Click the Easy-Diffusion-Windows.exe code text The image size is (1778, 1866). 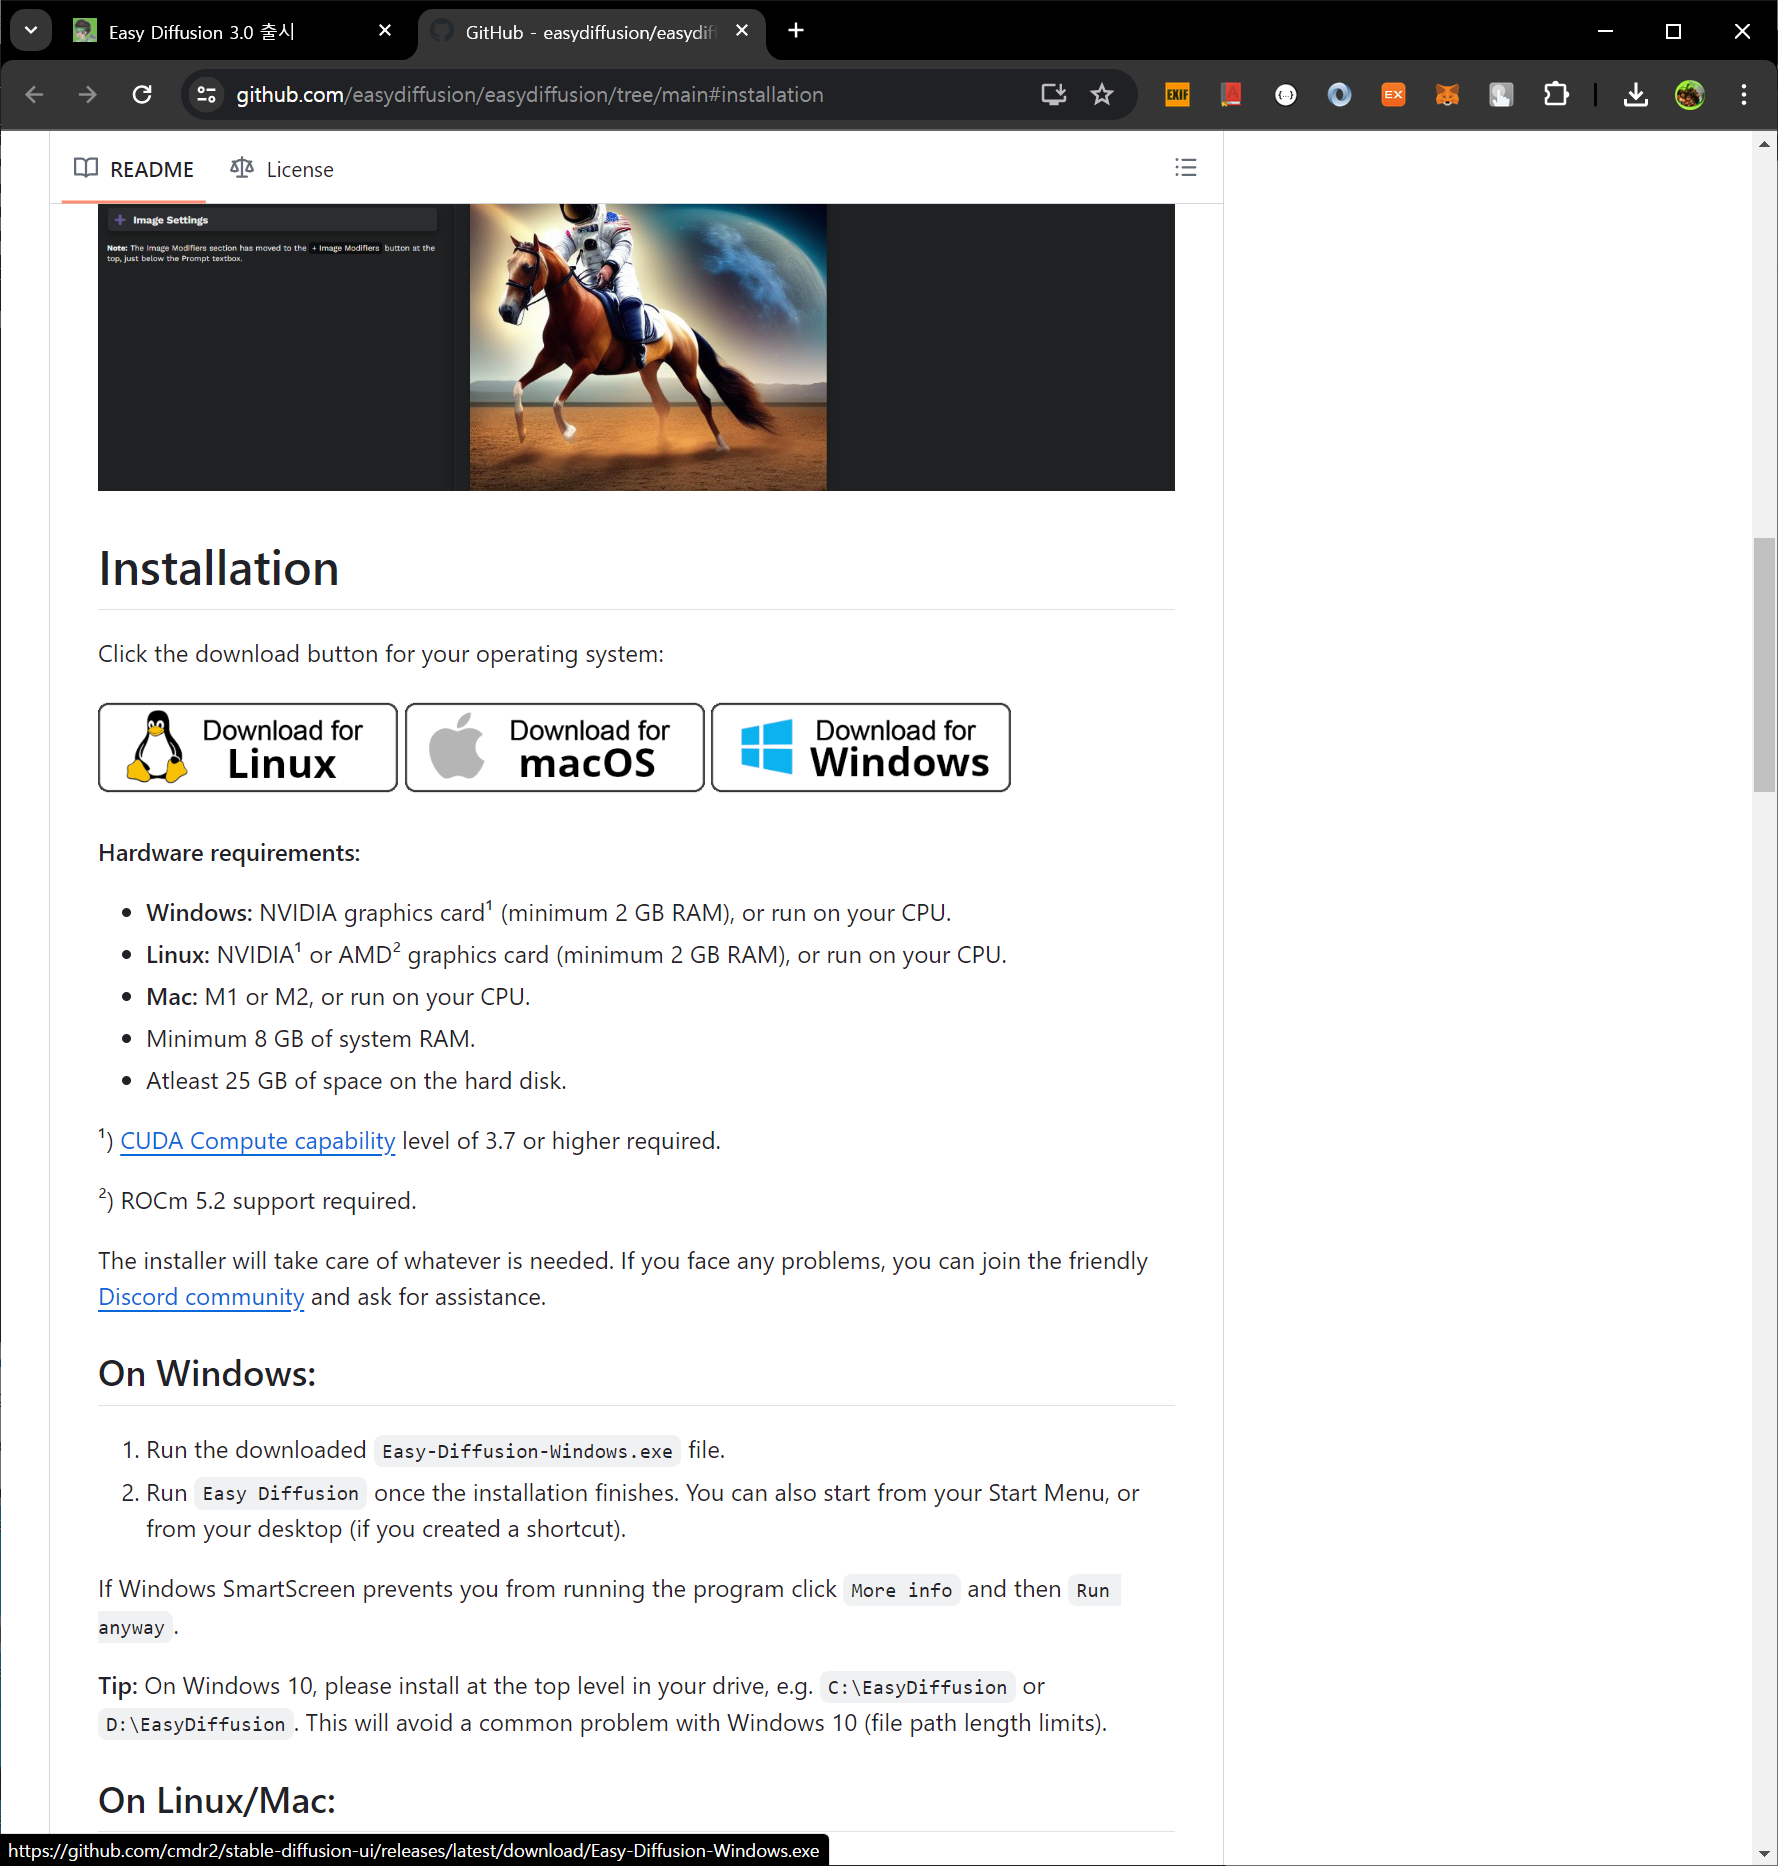[527, 1451]
